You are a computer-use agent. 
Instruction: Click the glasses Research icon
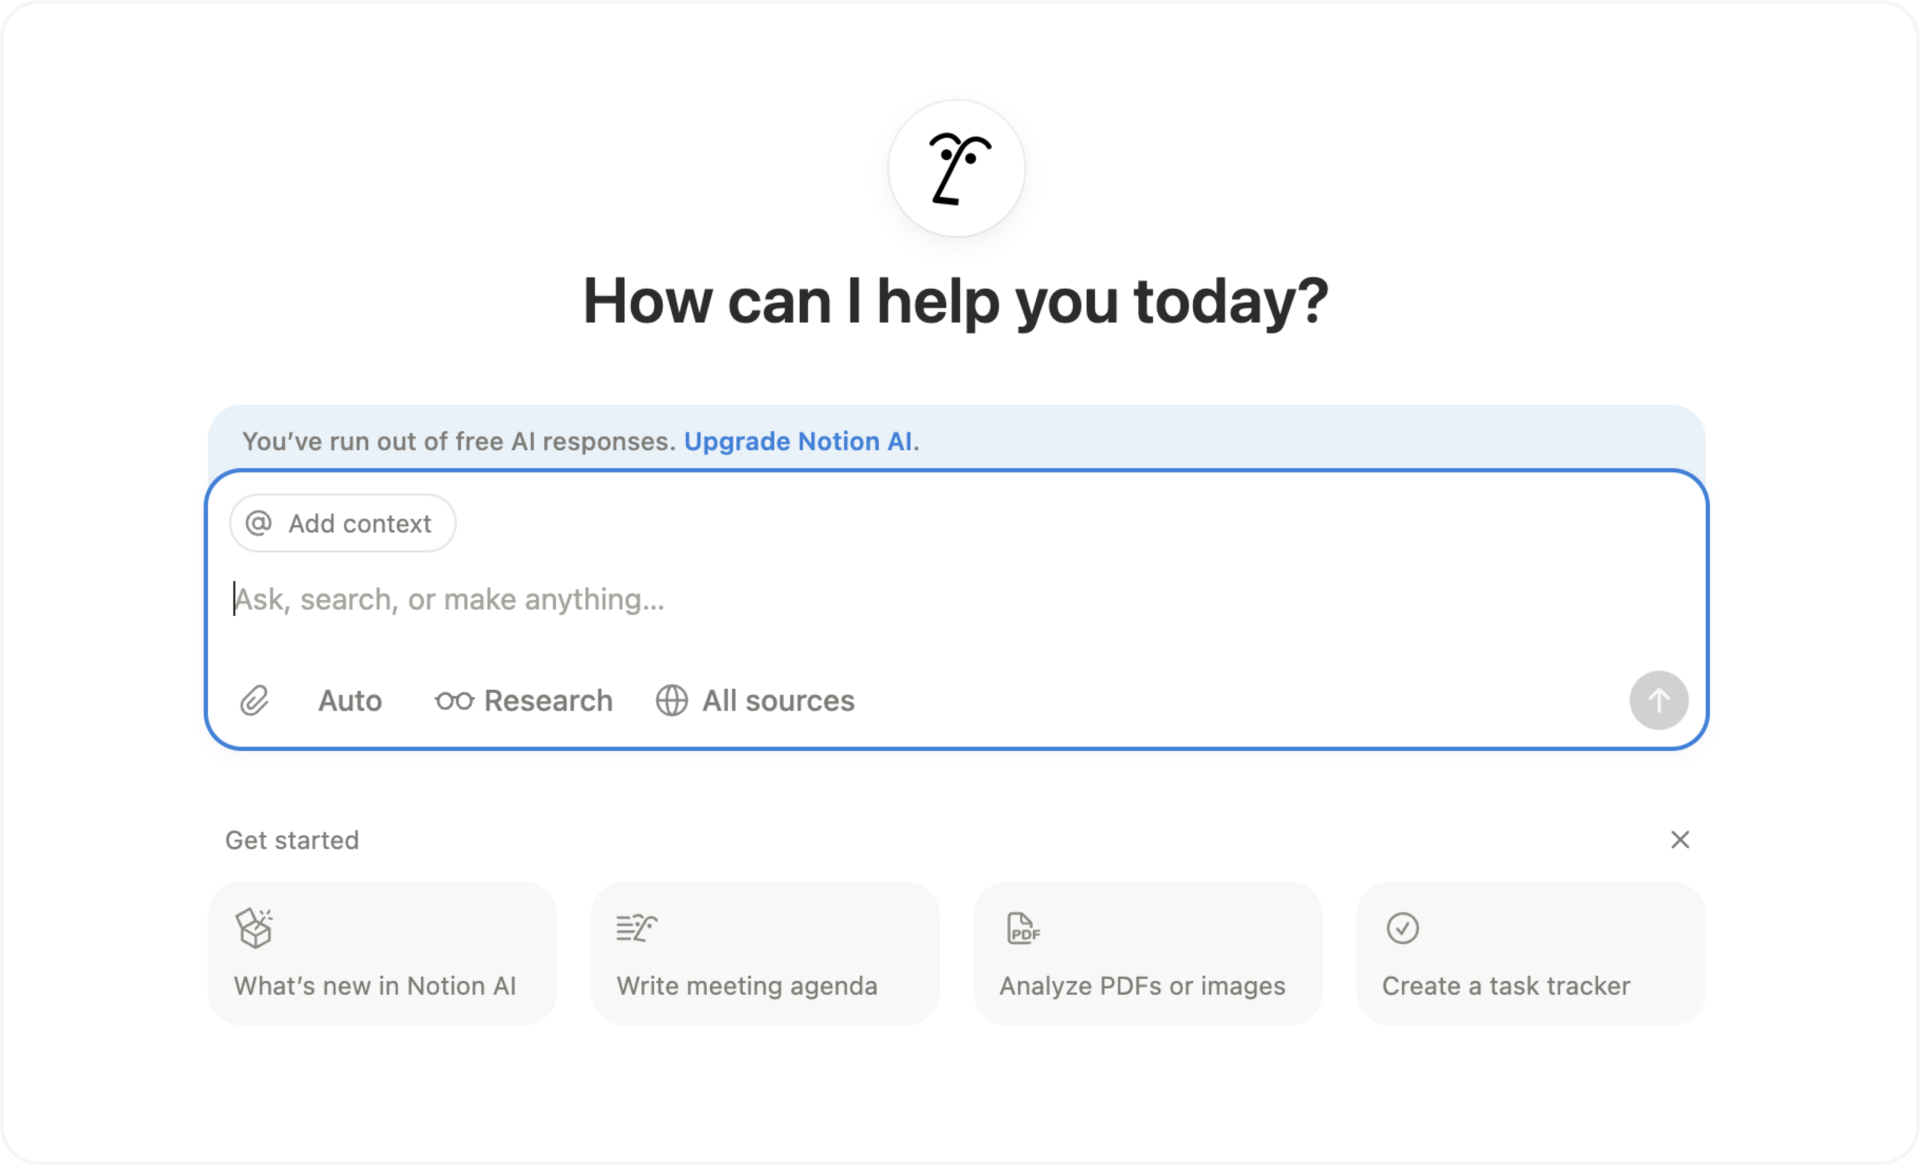454,701
